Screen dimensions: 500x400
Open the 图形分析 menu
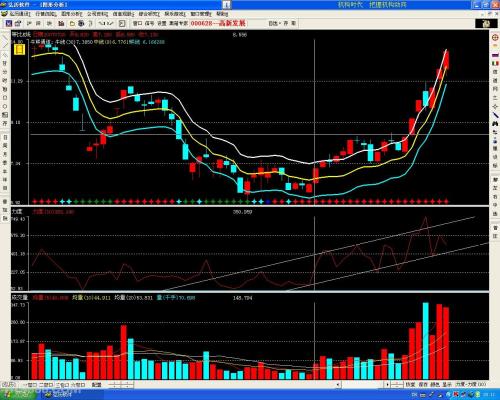[x=71, y=14]
